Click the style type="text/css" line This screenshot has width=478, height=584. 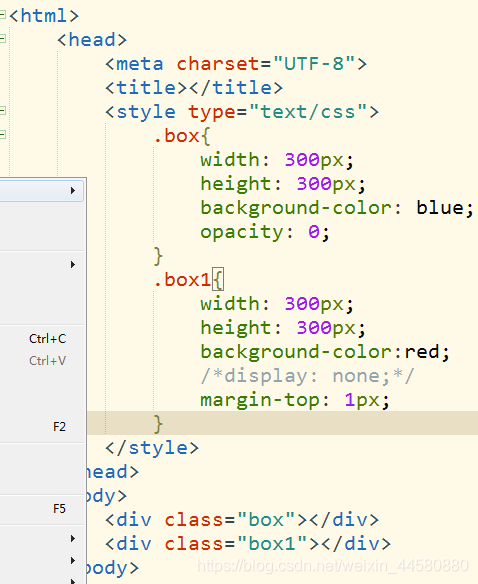pos(242,112)
